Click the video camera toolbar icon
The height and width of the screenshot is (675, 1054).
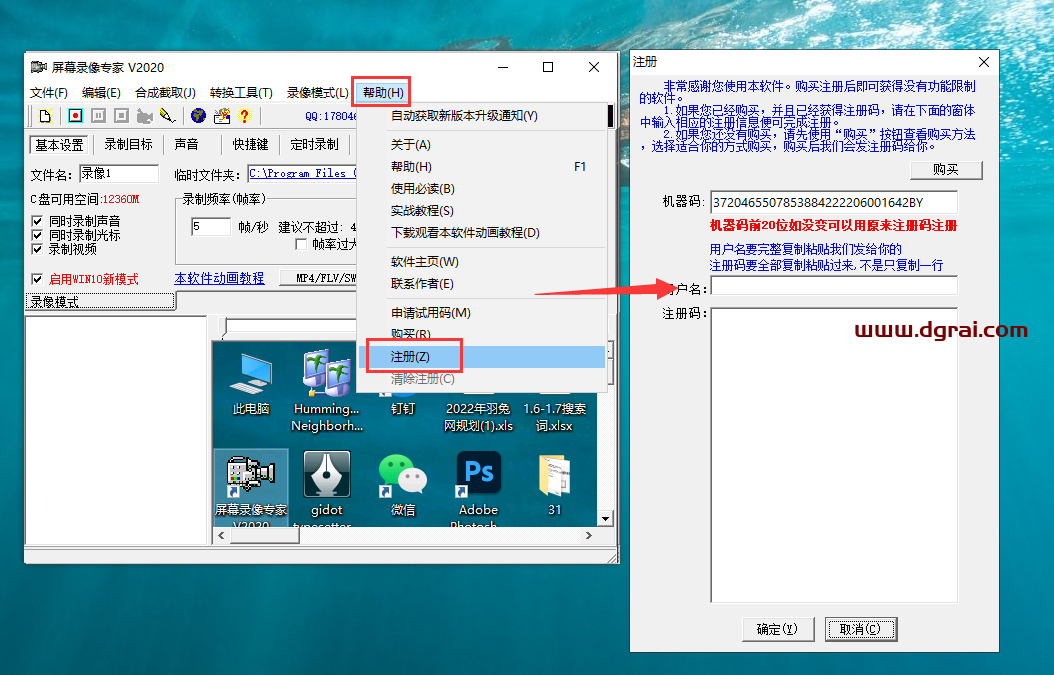(145, 117)
